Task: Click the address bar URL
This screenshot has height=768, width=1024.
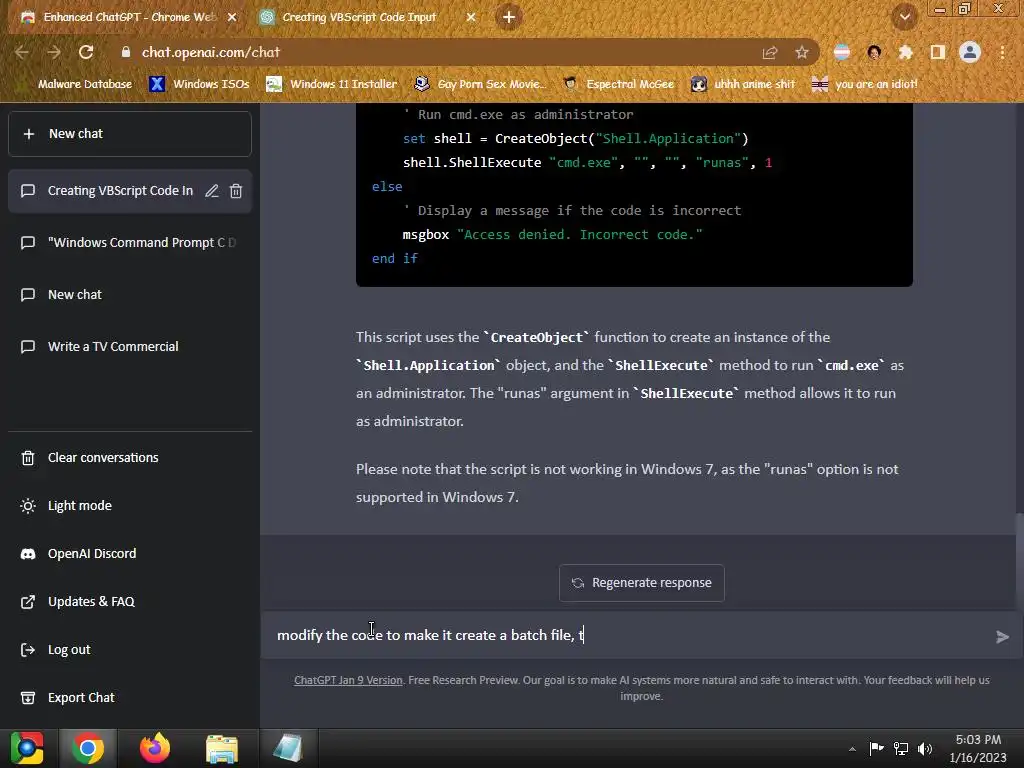Action: (x=211, y=52)
